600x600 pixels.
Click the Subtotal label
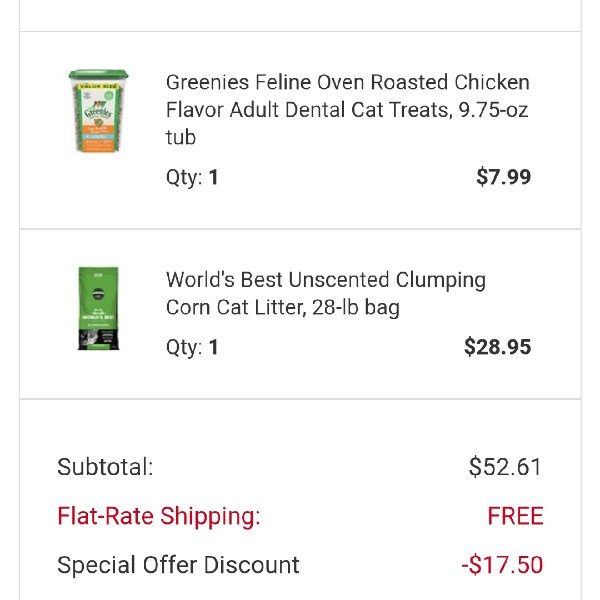(x=105, y=467)
